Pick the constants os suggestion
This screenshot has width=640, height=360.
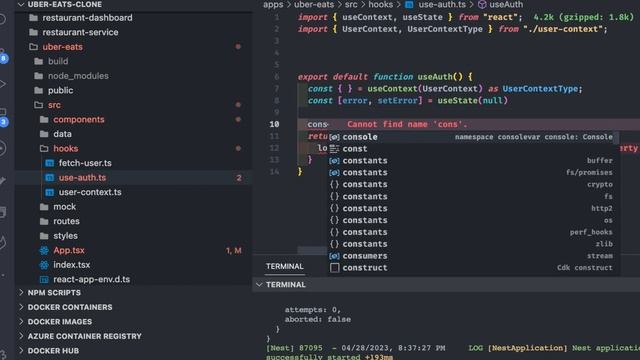coord(473,220)
